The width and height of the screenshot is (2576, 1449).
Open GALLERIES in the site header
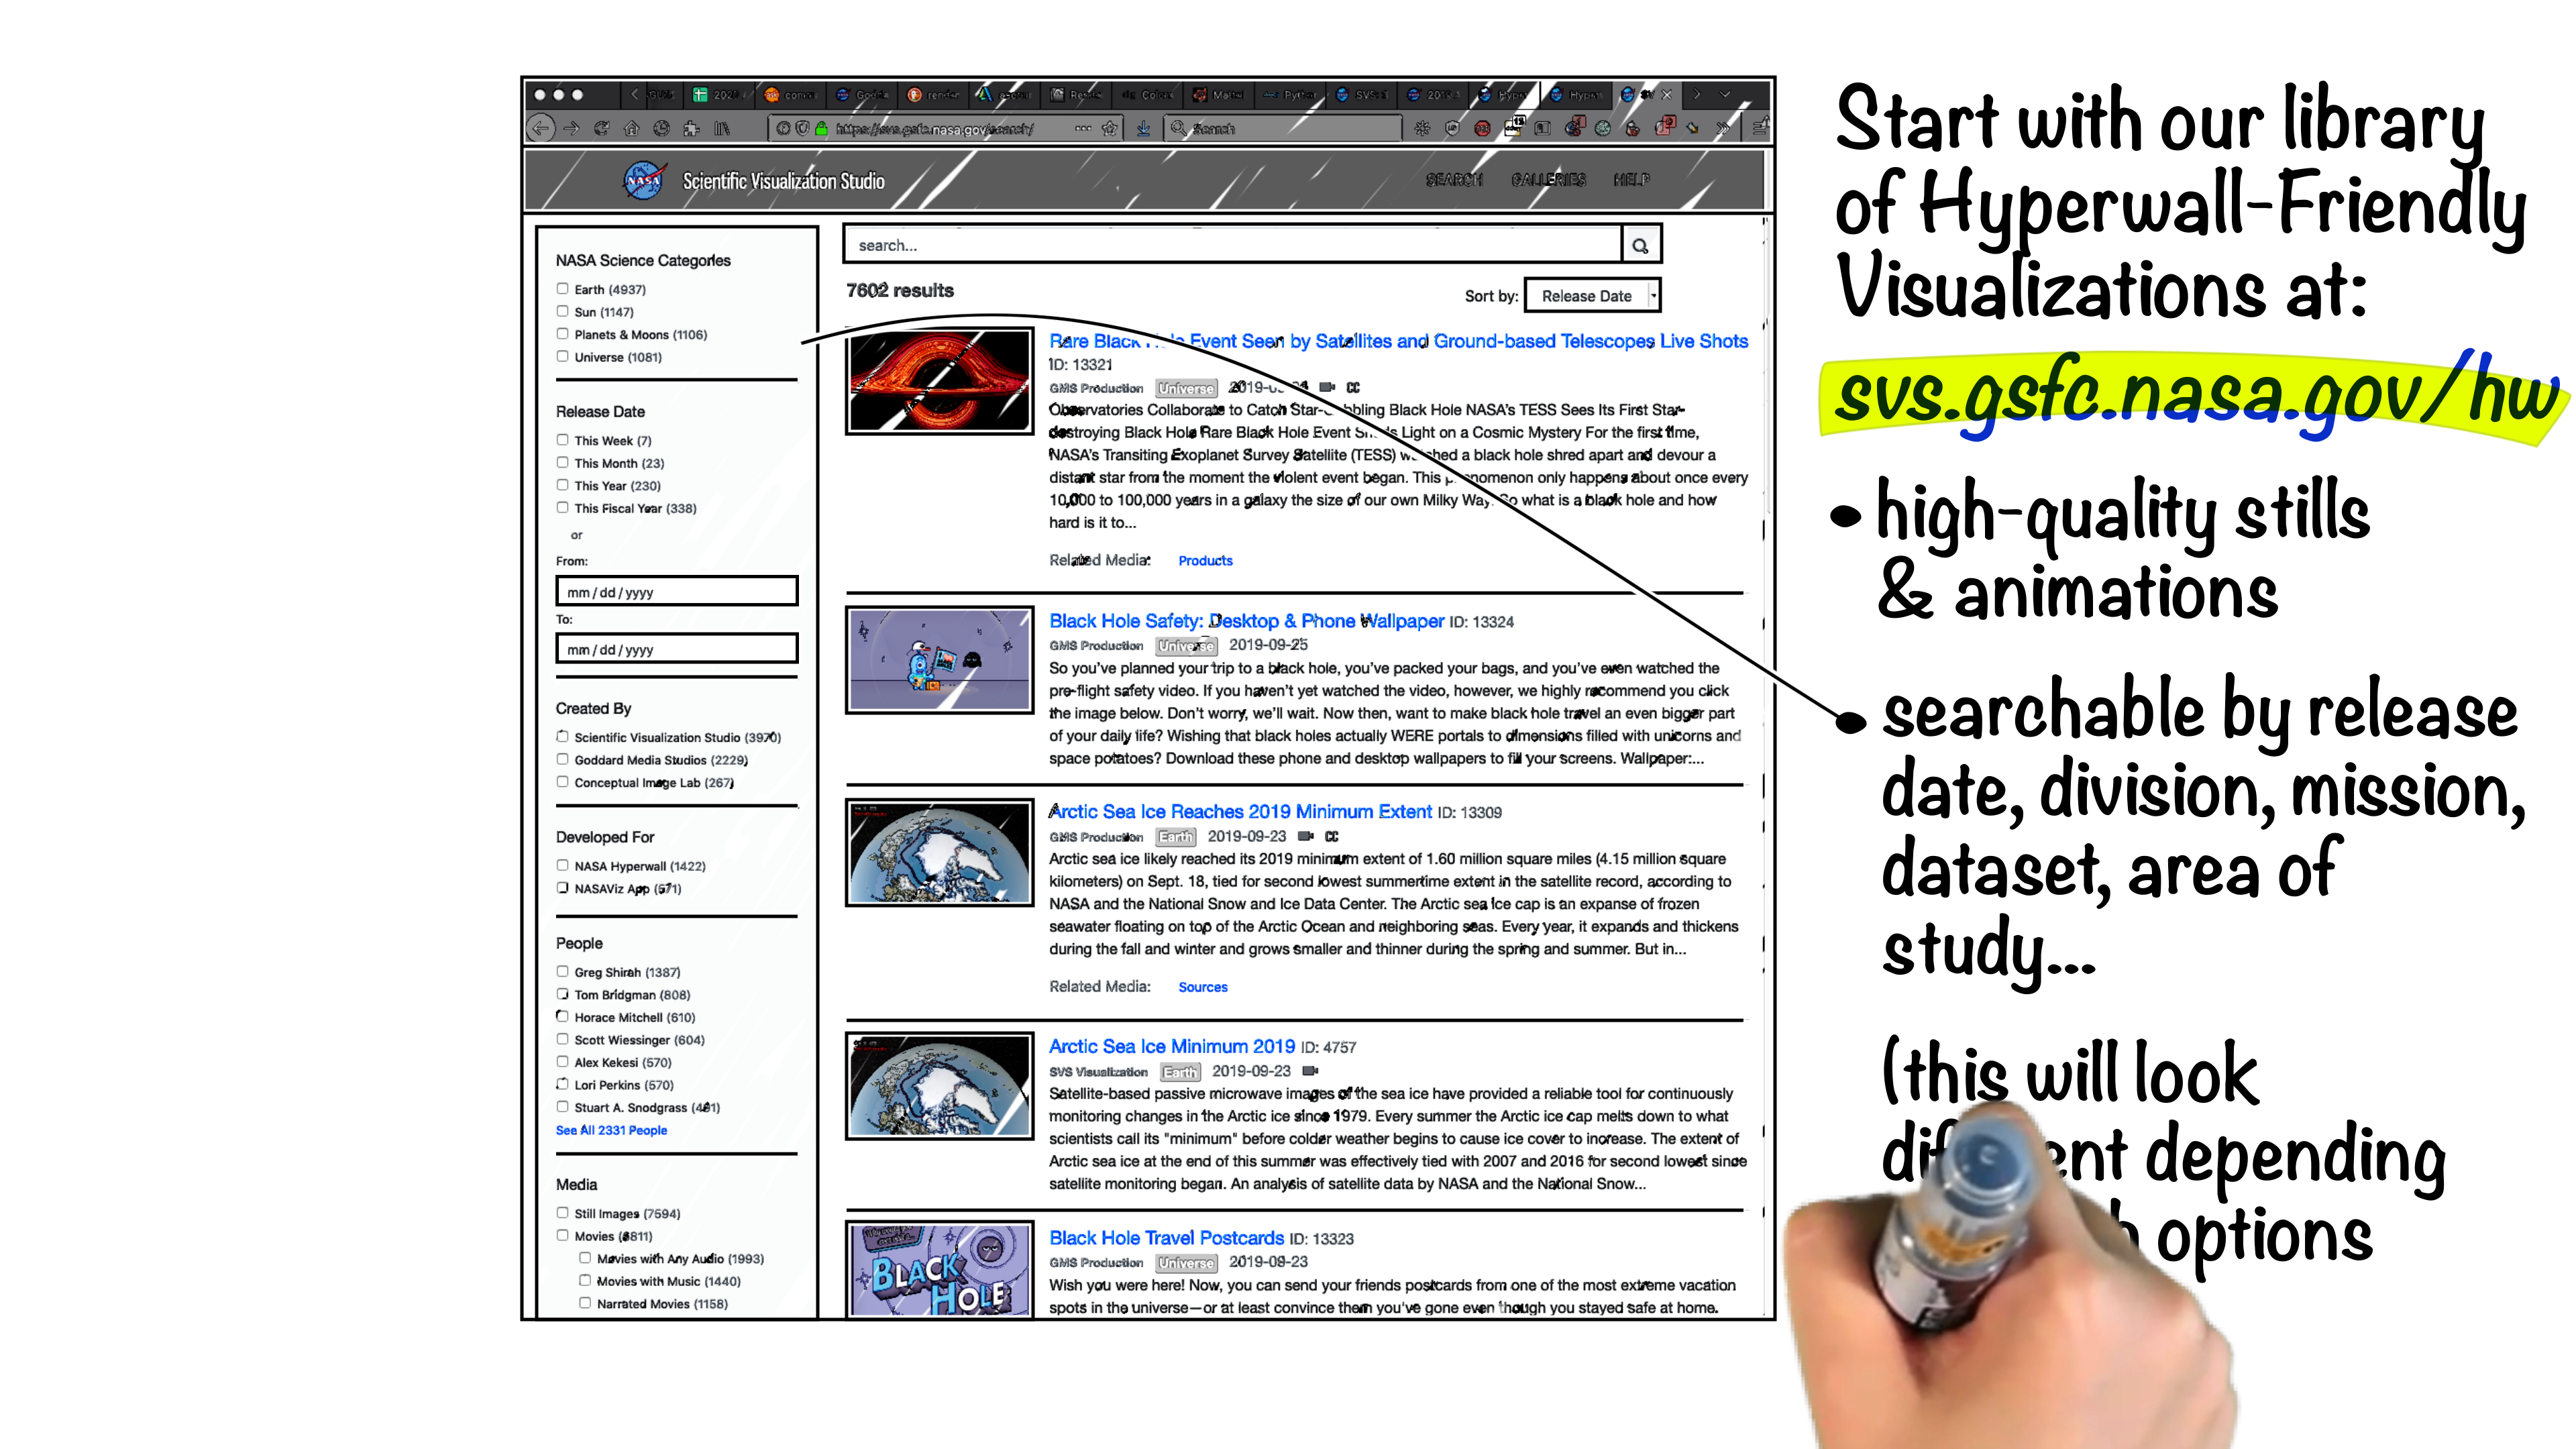click(x=1548, y=180)
